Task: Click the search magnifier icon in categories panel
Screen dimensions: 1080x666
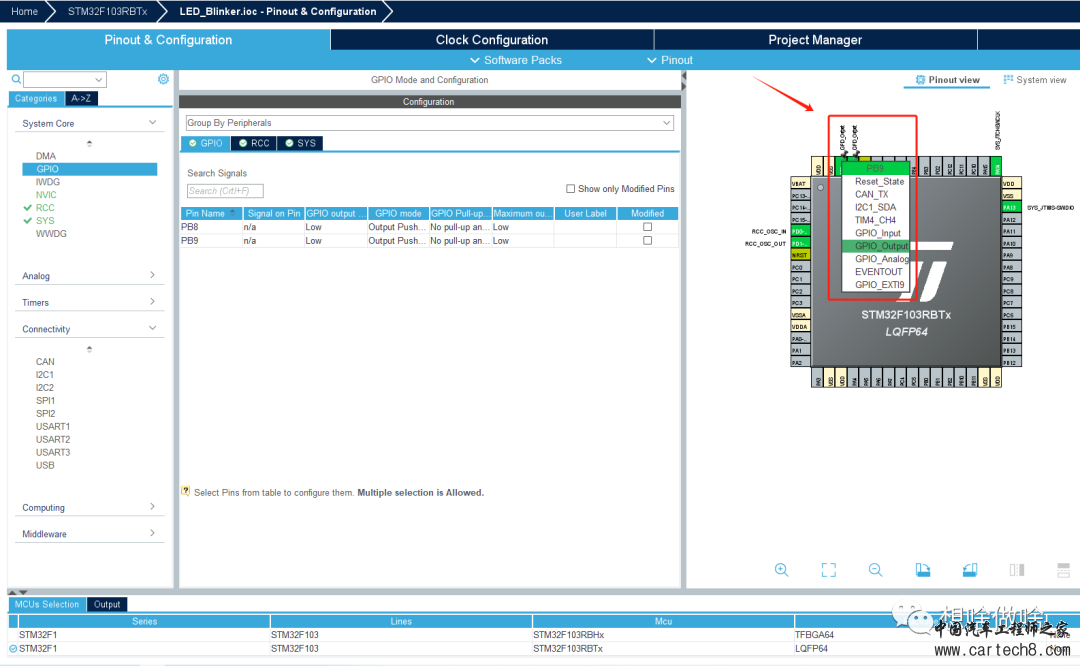Action: pyautogui.click(x=16, y=79)
